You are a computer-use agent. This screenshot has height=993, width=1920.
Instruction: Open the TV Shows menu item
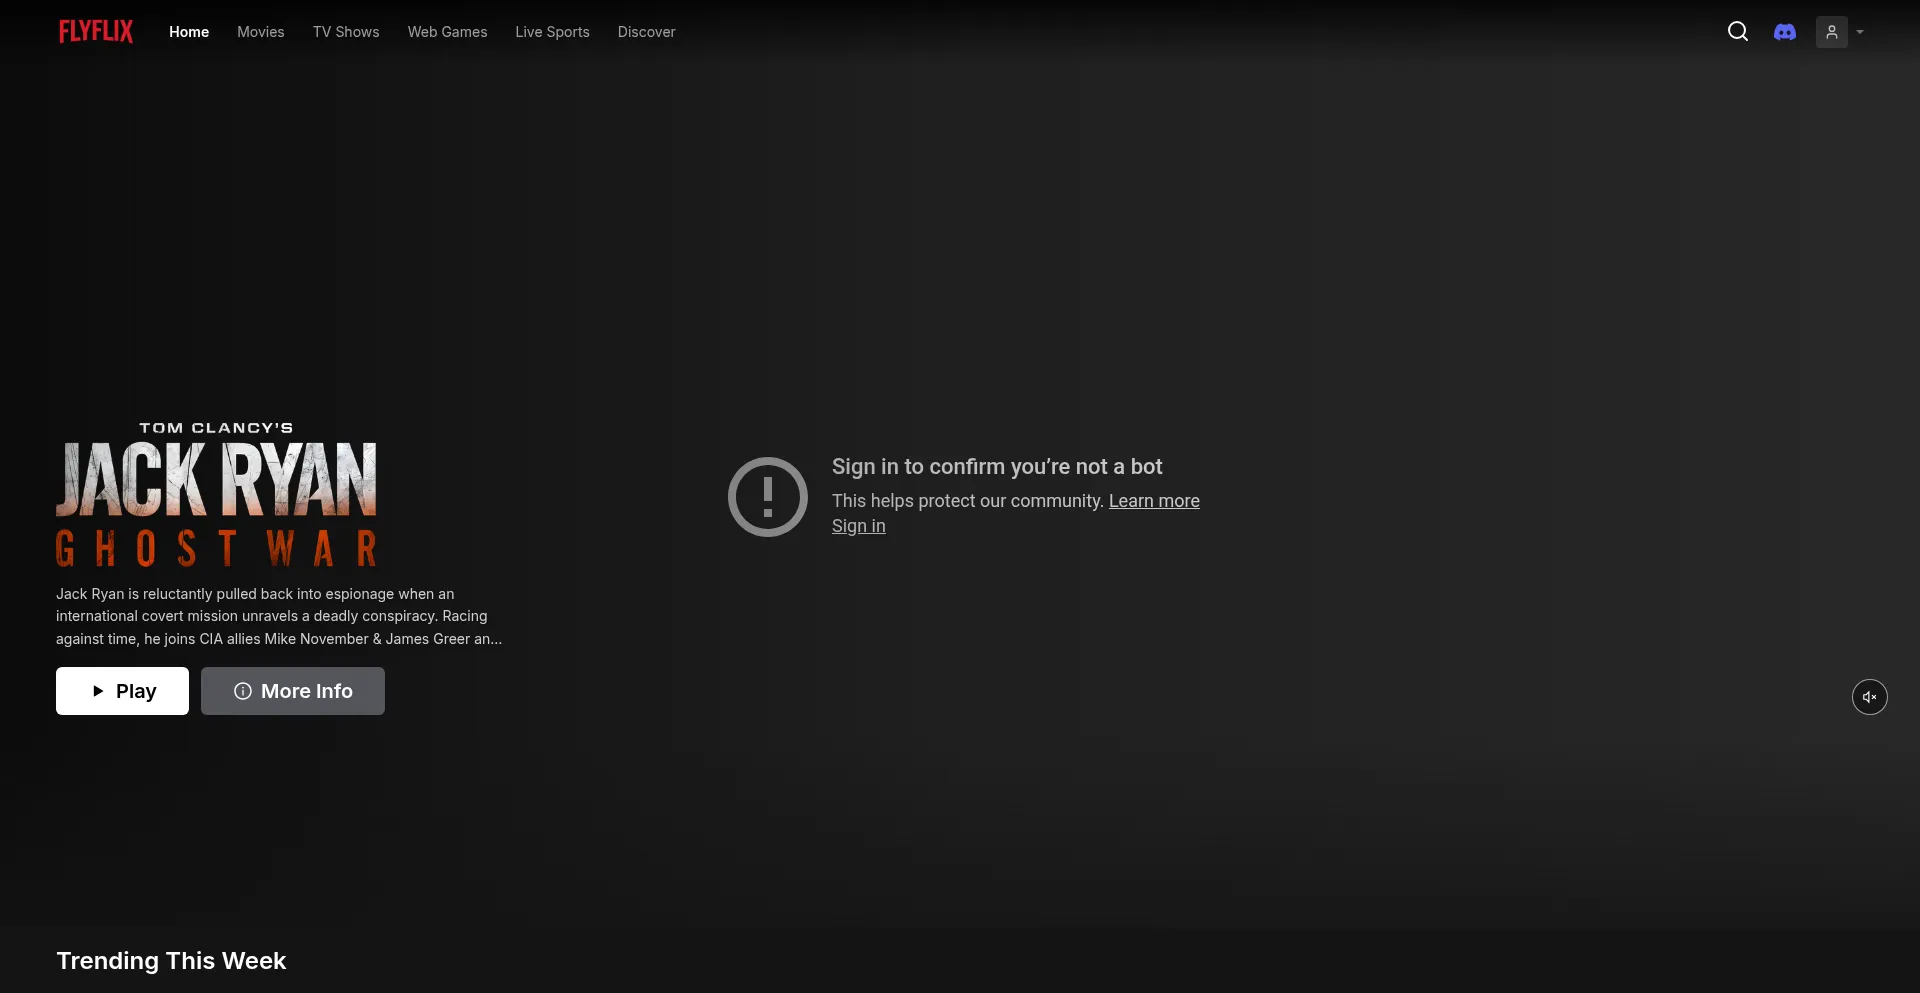346,32
